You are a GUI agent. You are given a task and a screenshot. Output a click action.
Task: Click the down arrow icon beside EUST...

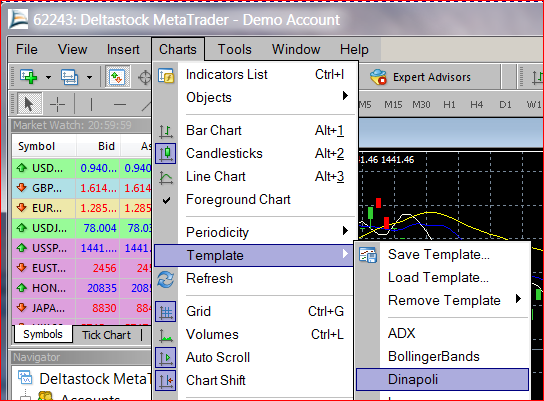tap(22, 267)
